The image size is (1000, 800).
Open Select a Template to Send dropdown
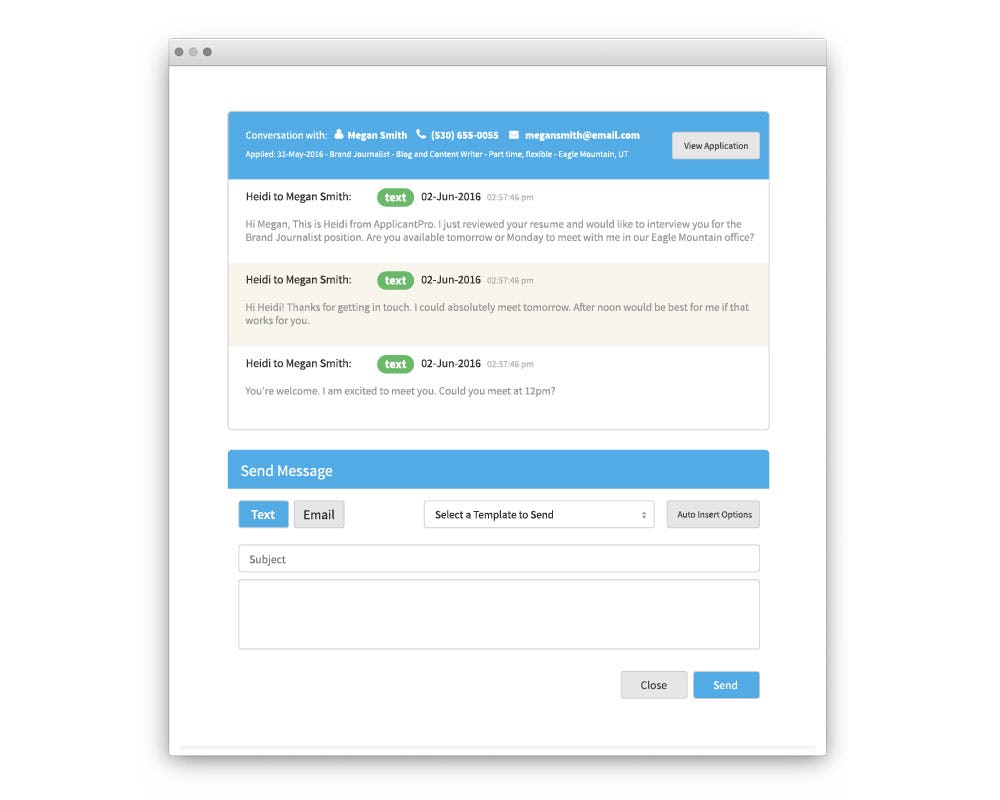[x=538, y=515]
